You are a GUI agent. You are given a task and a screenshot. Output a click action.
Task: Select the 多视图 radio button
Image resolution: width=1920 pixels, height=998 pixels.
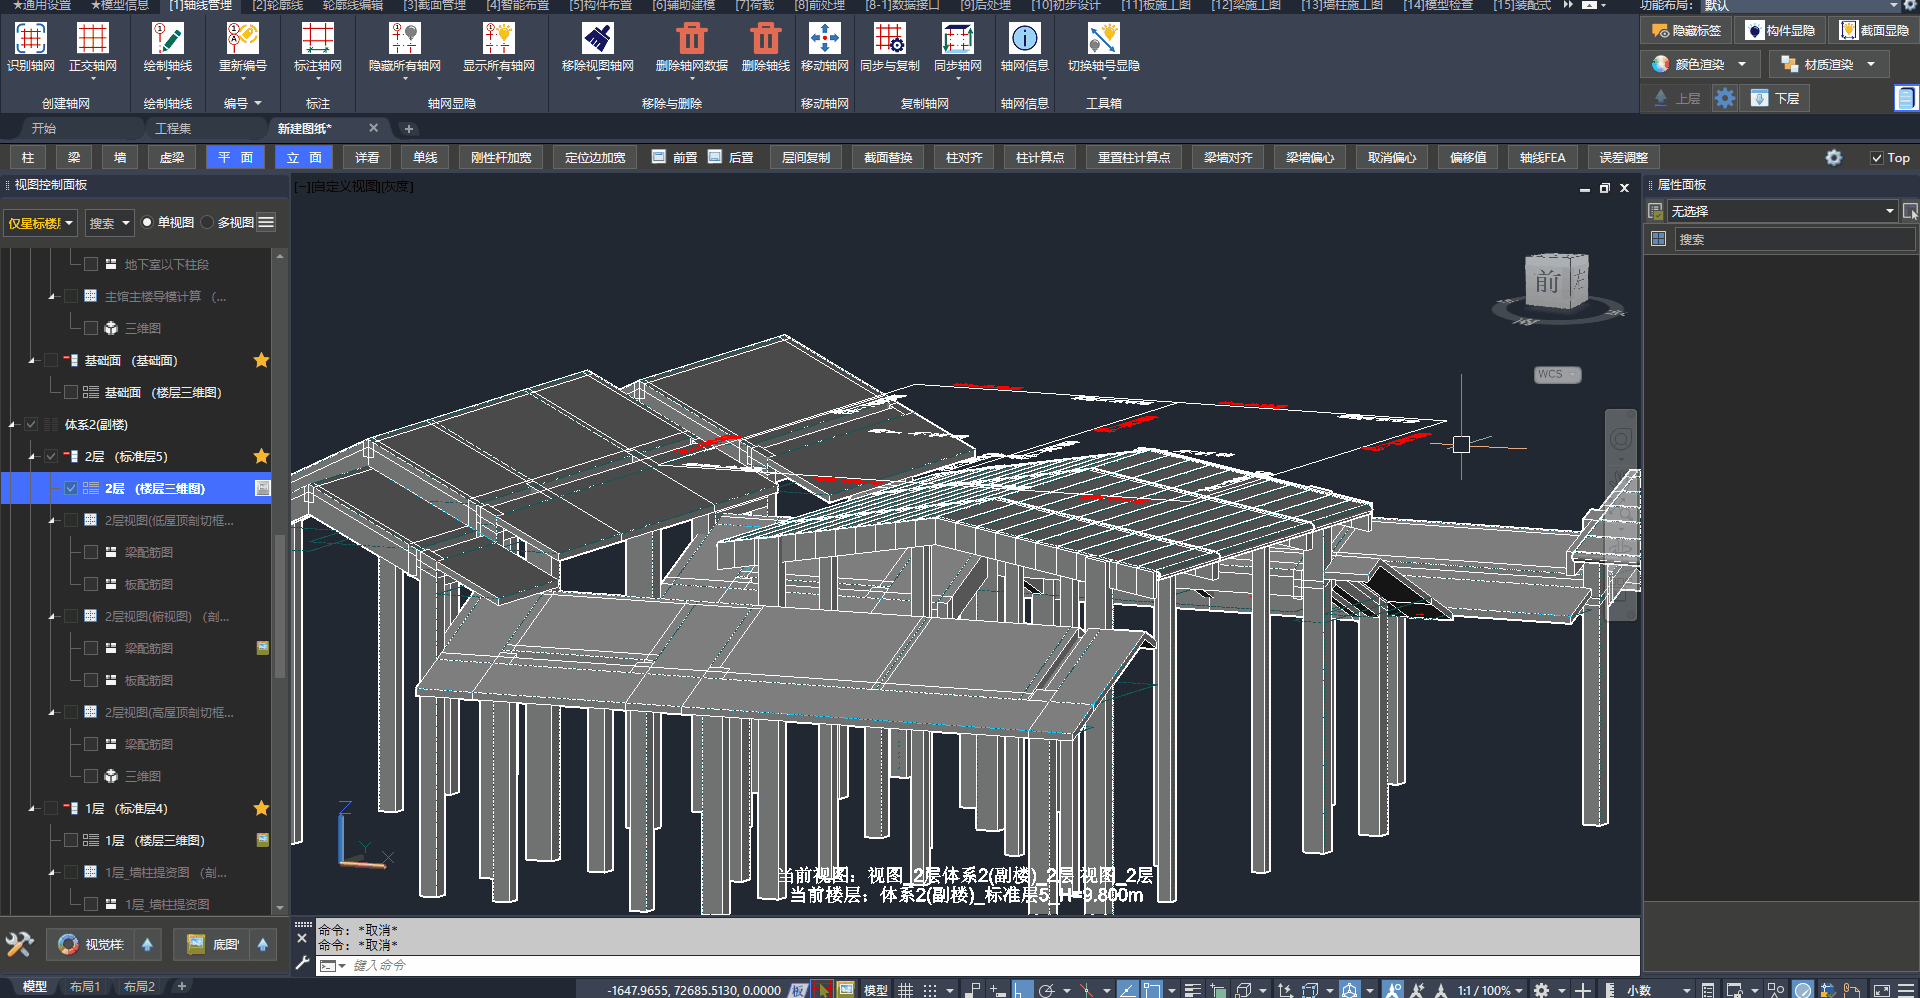(208, 223)
